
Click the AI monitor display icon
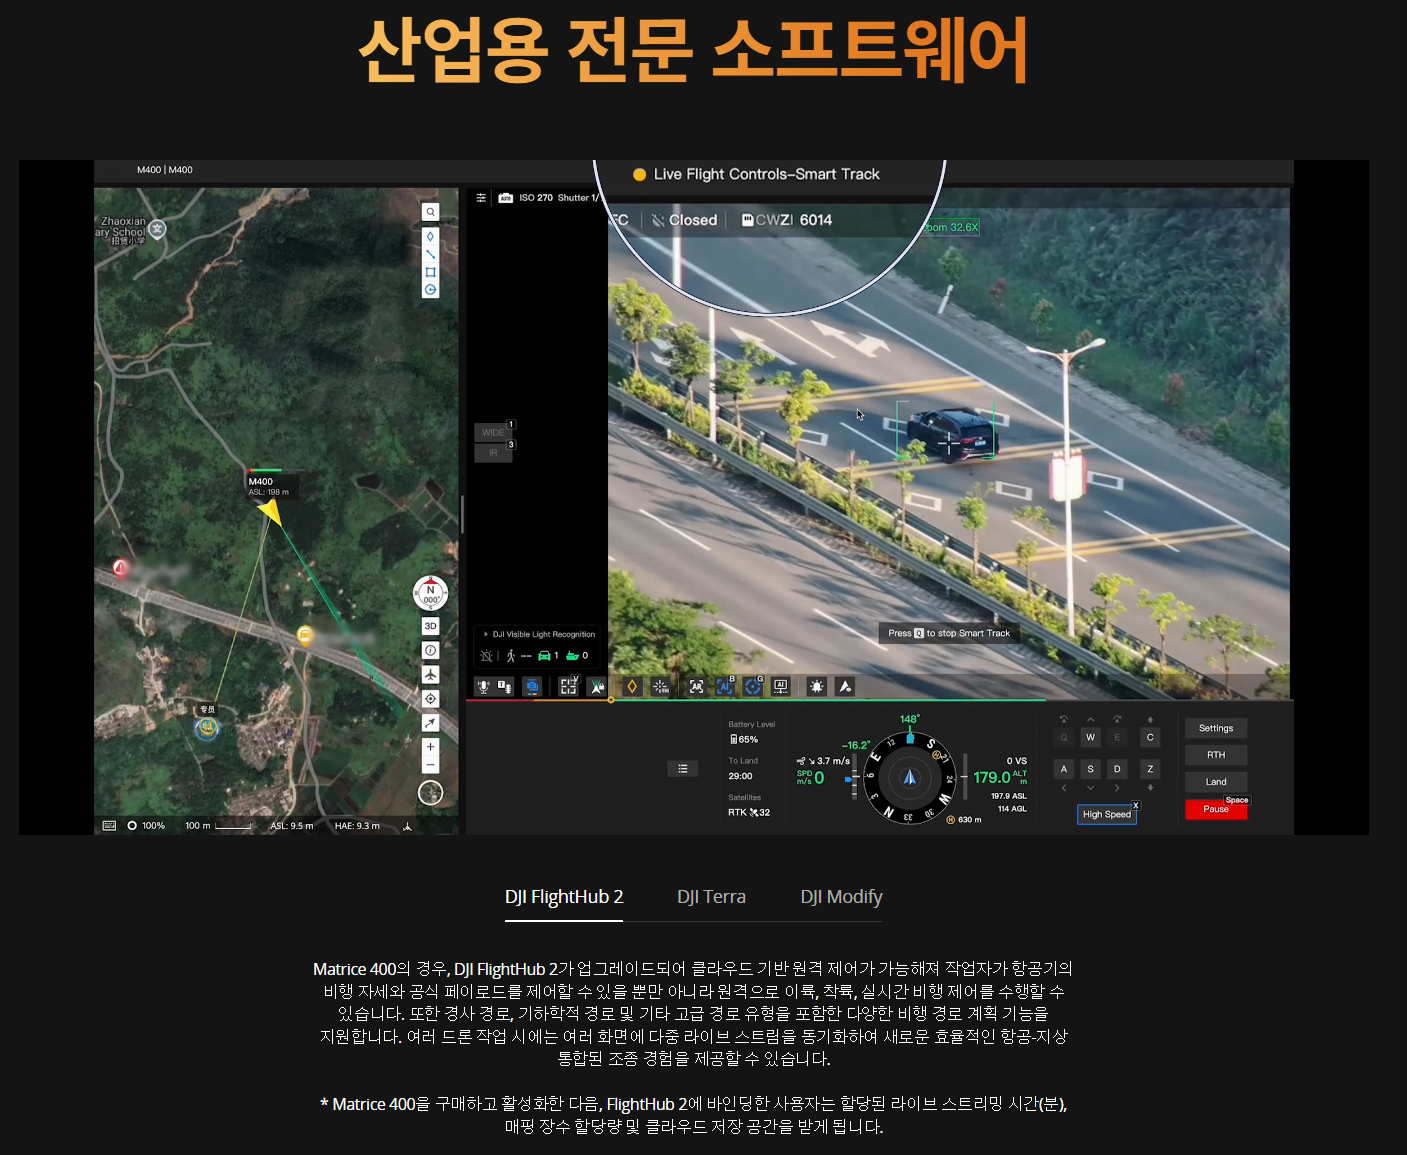pos(781,686)
